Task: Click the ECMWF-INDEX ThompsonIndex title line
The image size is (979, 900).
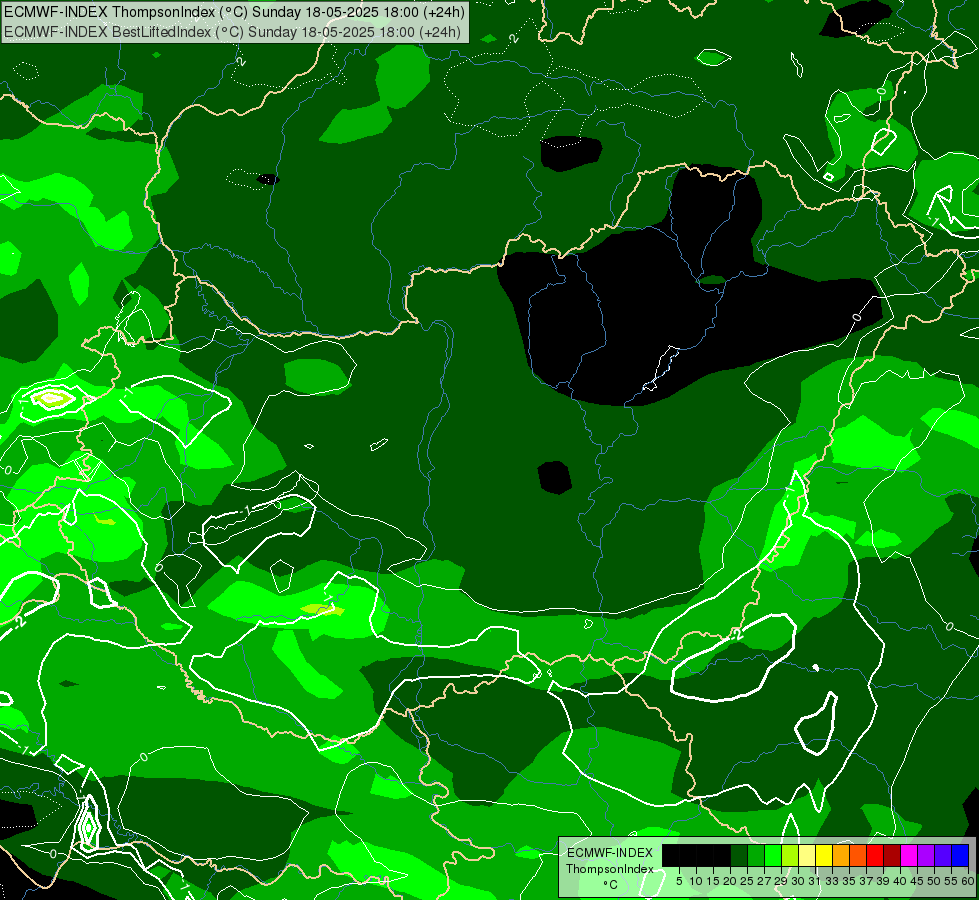Action: (x=234, y=12)
